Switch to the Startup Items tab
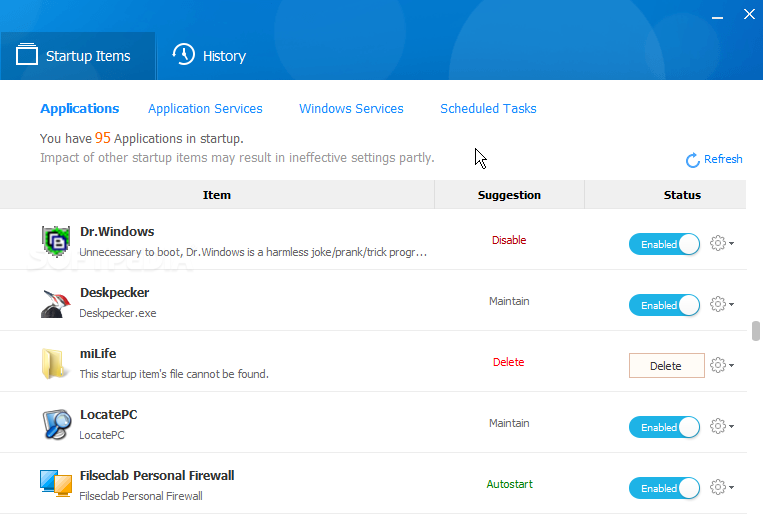 78,55
